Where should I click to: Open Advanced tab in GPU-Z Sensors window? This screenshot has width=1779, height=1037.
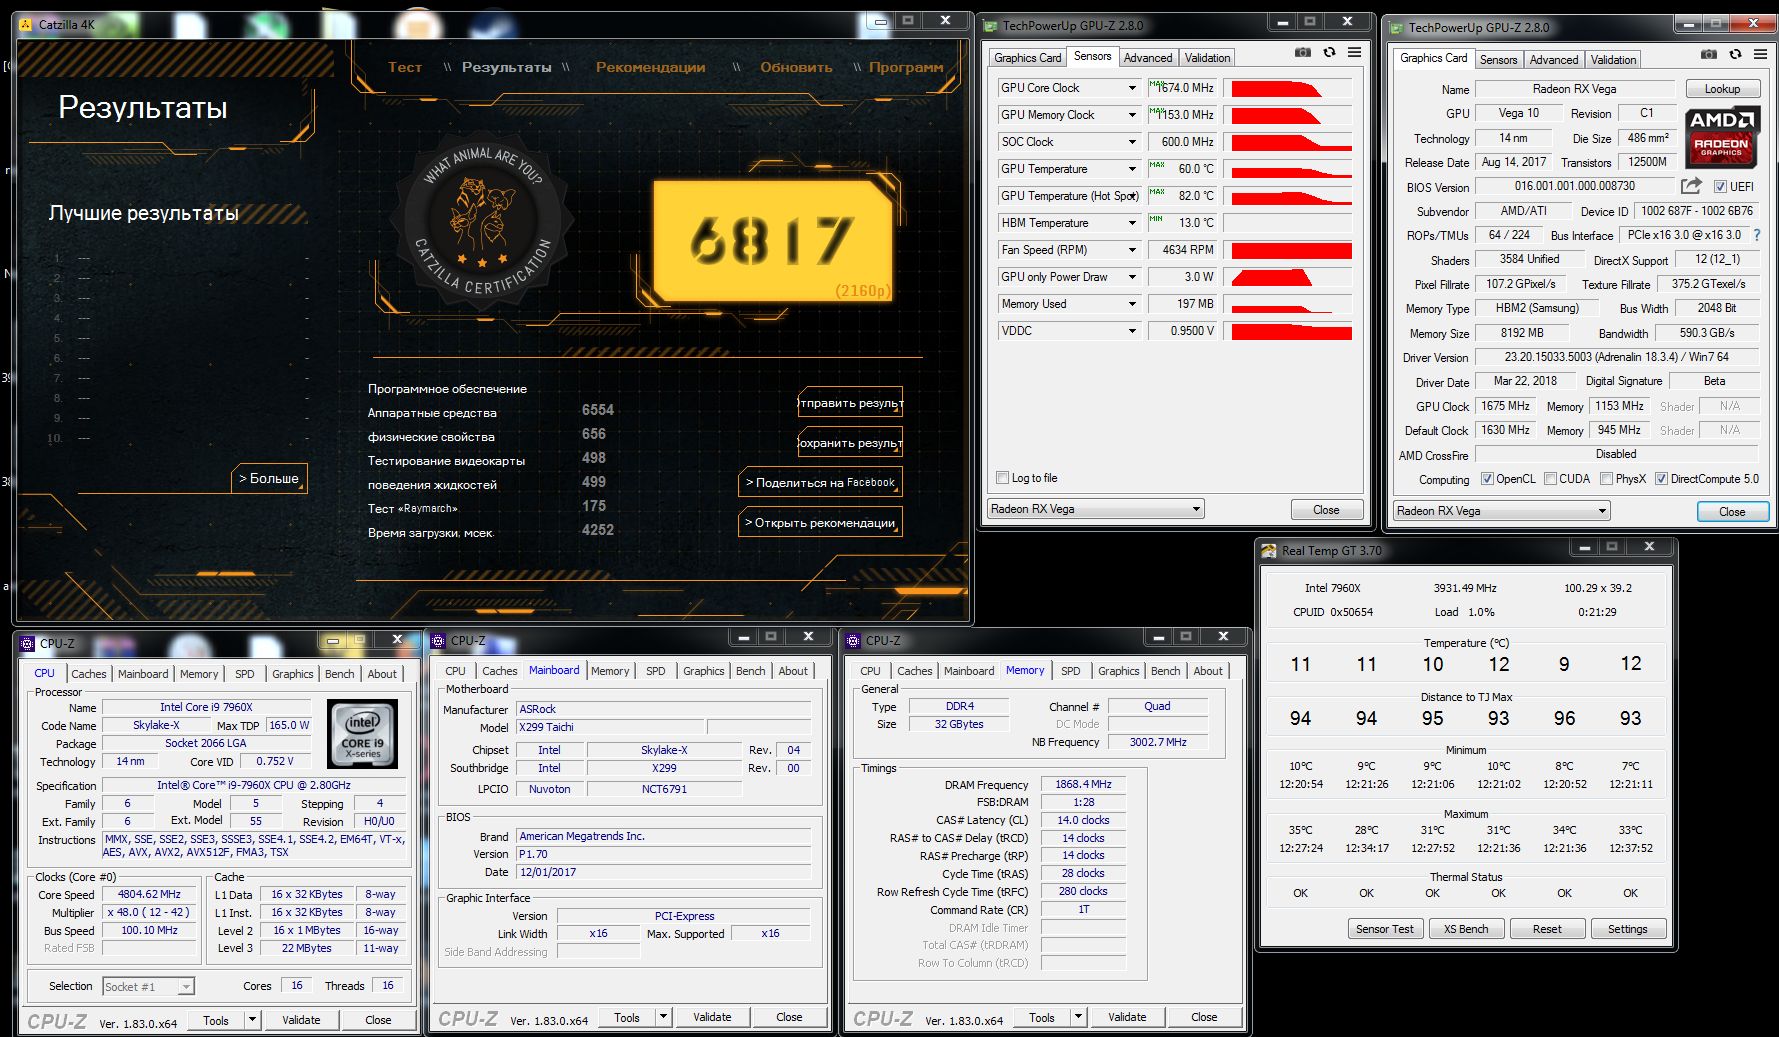tap(1148, 58)
